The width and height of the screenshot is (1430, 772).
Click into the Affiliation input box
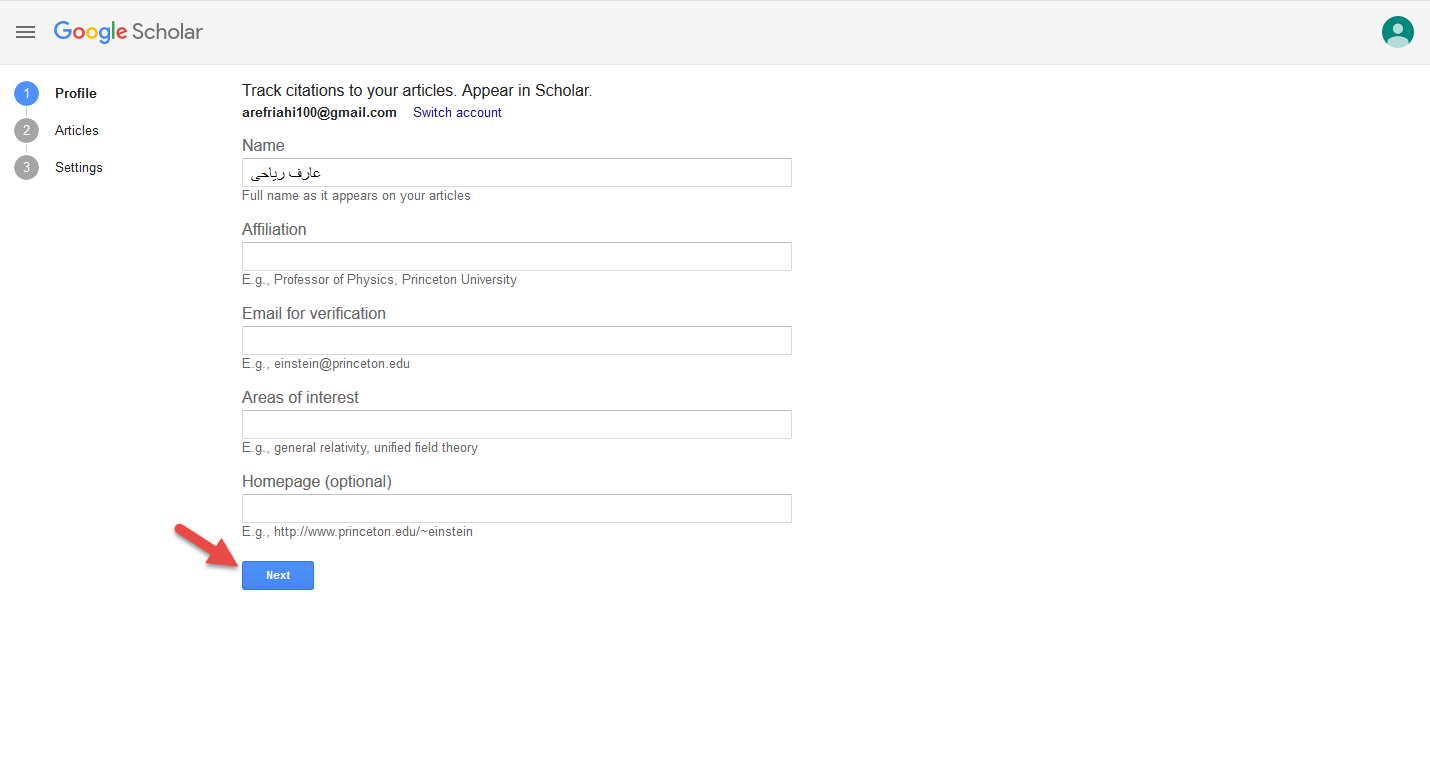click(516, 256)
